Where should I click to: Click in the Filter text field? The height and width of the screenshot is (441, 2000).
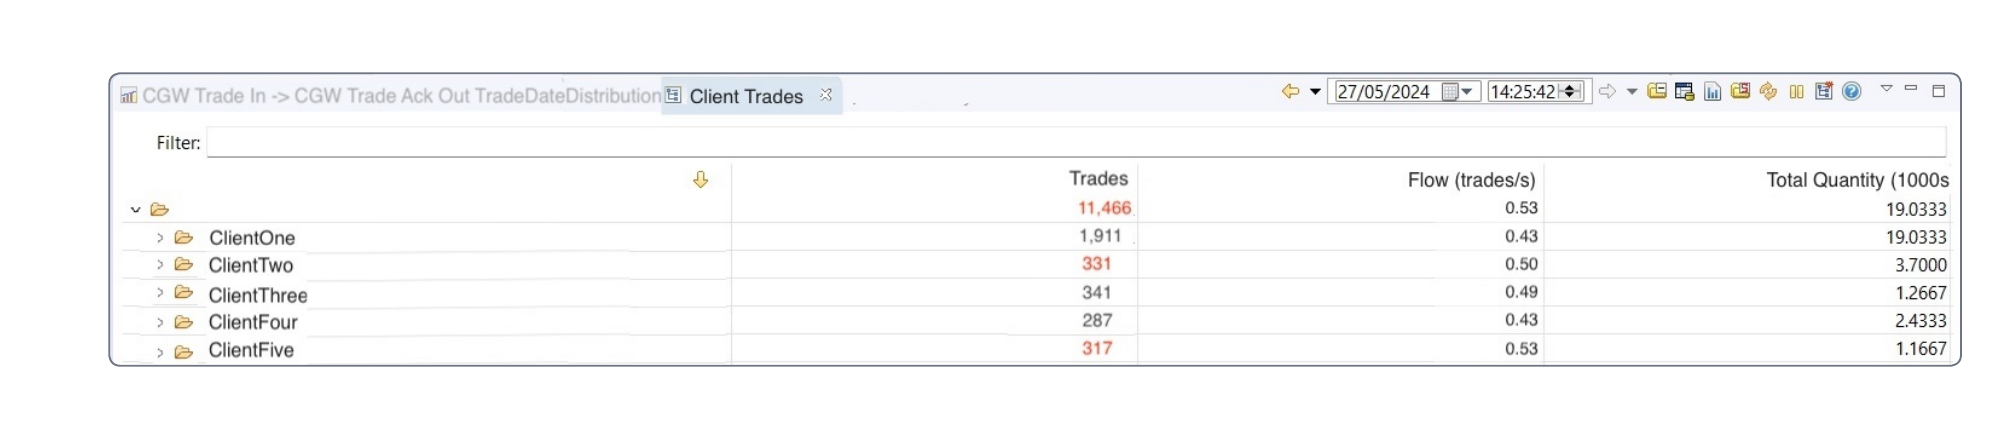[x=1076, y=143]
